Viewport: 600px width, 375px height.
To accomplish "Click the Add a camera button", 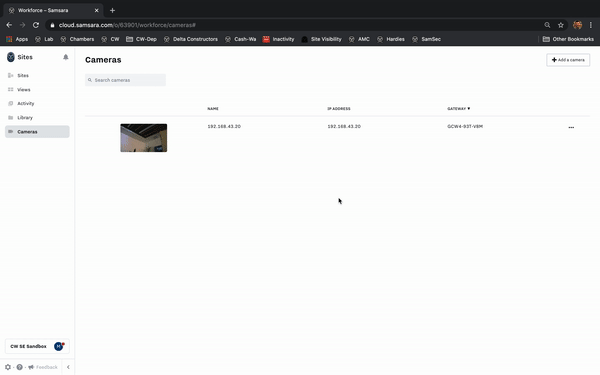I will pos(568,60).
